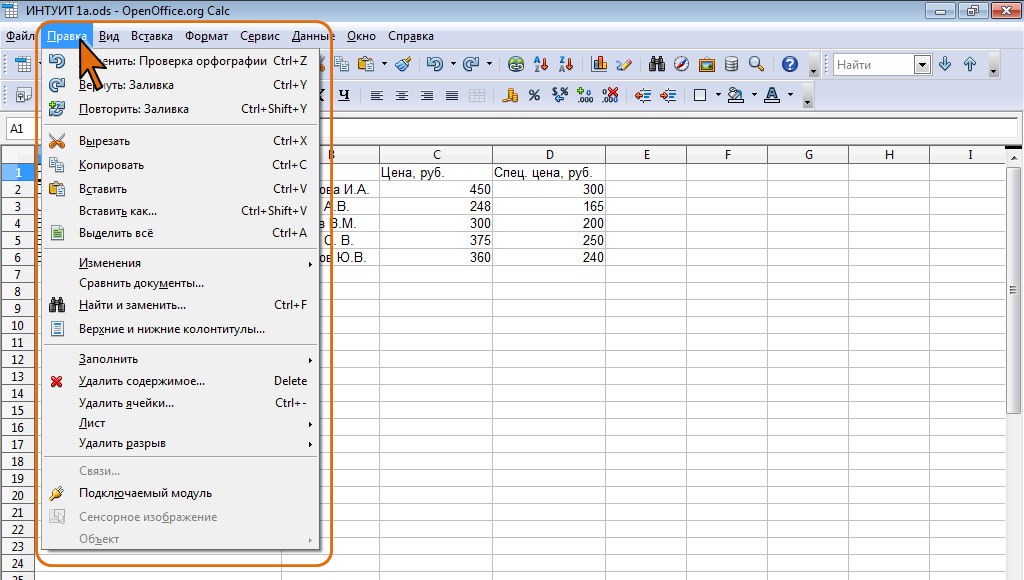Sort ascending with the A-Z toolbar icon
Screen dimensions: 1024x580
(x=541, y=64)
